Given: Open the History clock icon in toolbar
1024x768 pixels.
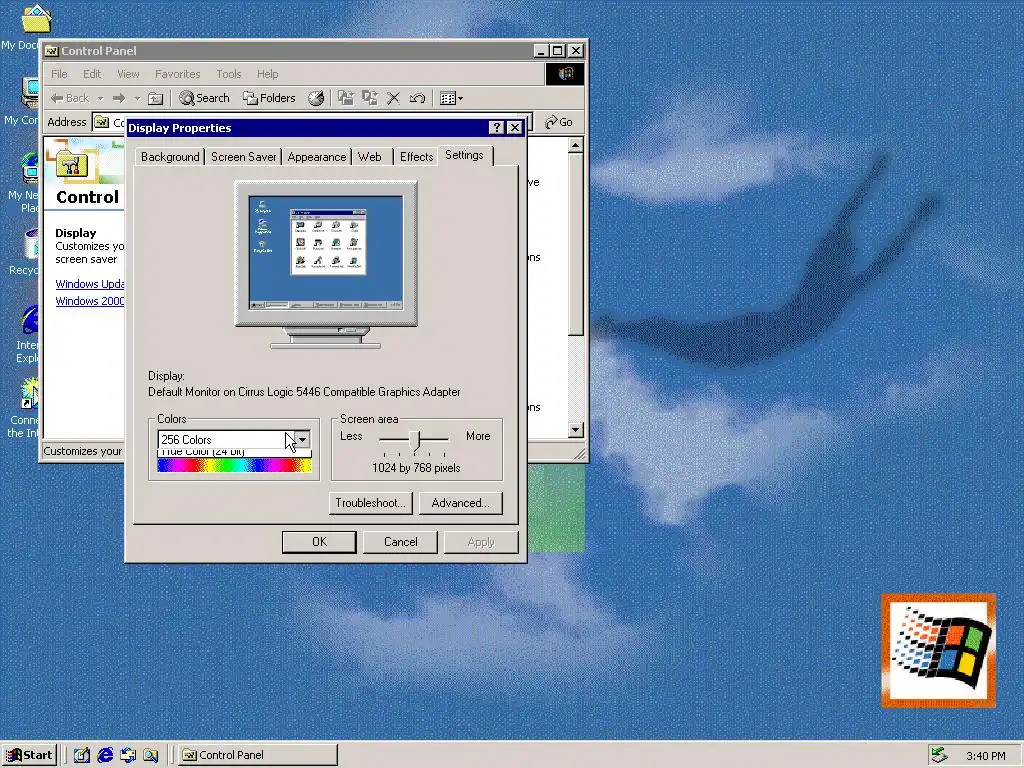Looking at the screenshot, I should click(316, 99).
